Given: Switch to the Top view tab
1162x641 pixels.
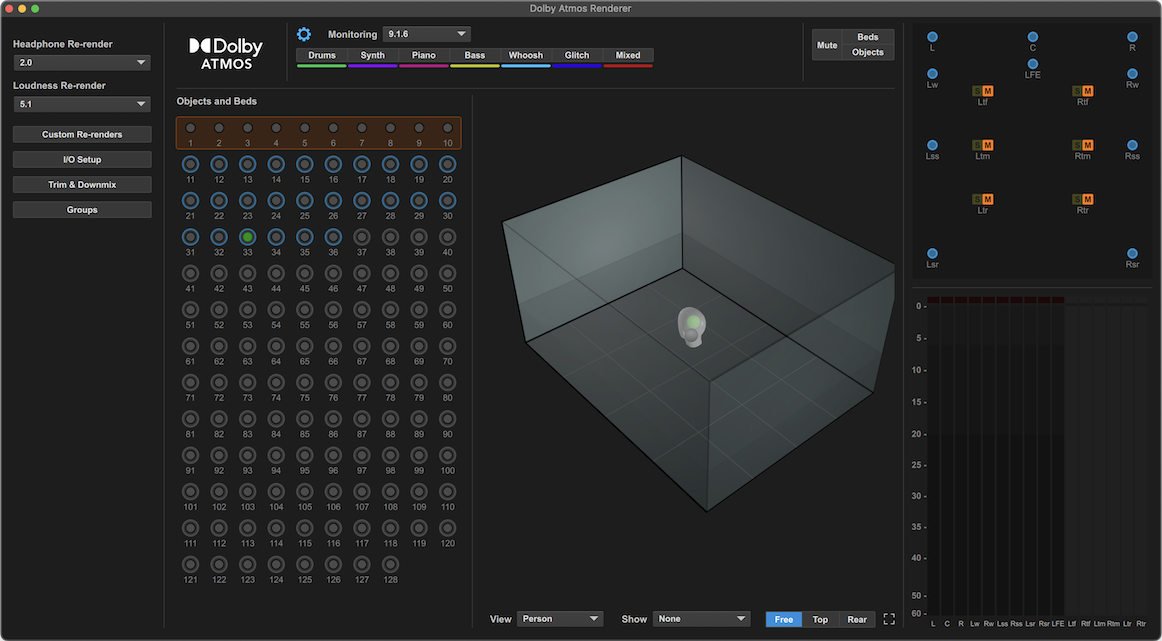Looking at the screenshot, I should [x=820, y=620].
